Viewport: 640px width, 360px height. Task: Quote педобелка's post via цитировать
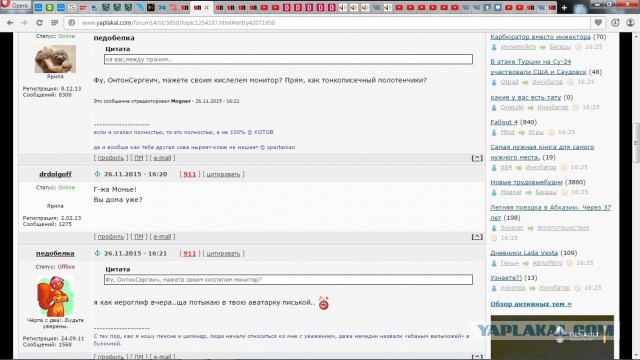tap(223, 253)
